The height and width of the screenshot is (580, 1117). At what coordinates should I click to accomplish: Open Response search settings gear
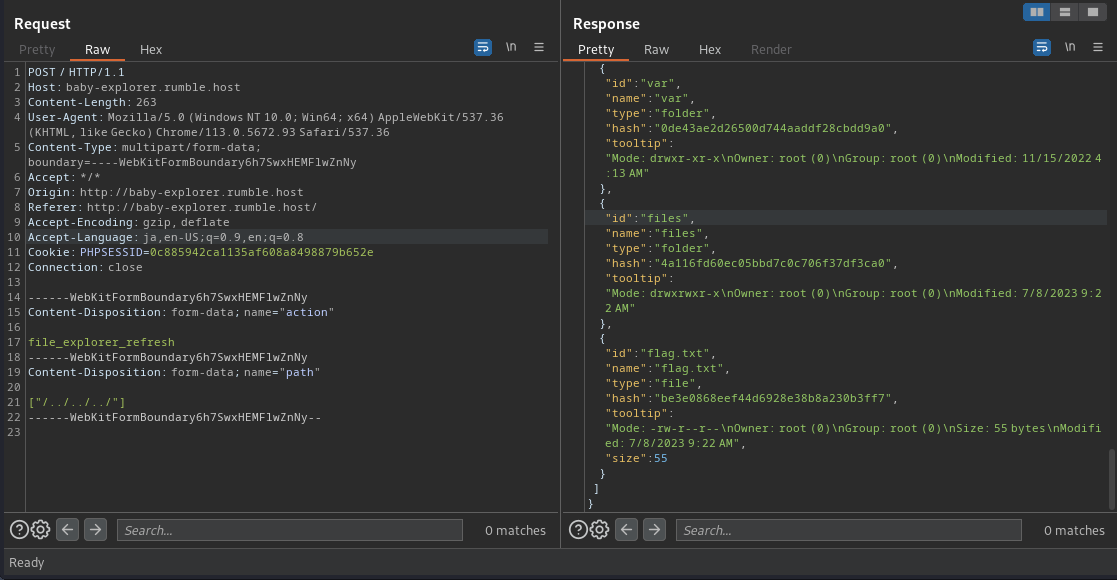click(x=600, y=530)
